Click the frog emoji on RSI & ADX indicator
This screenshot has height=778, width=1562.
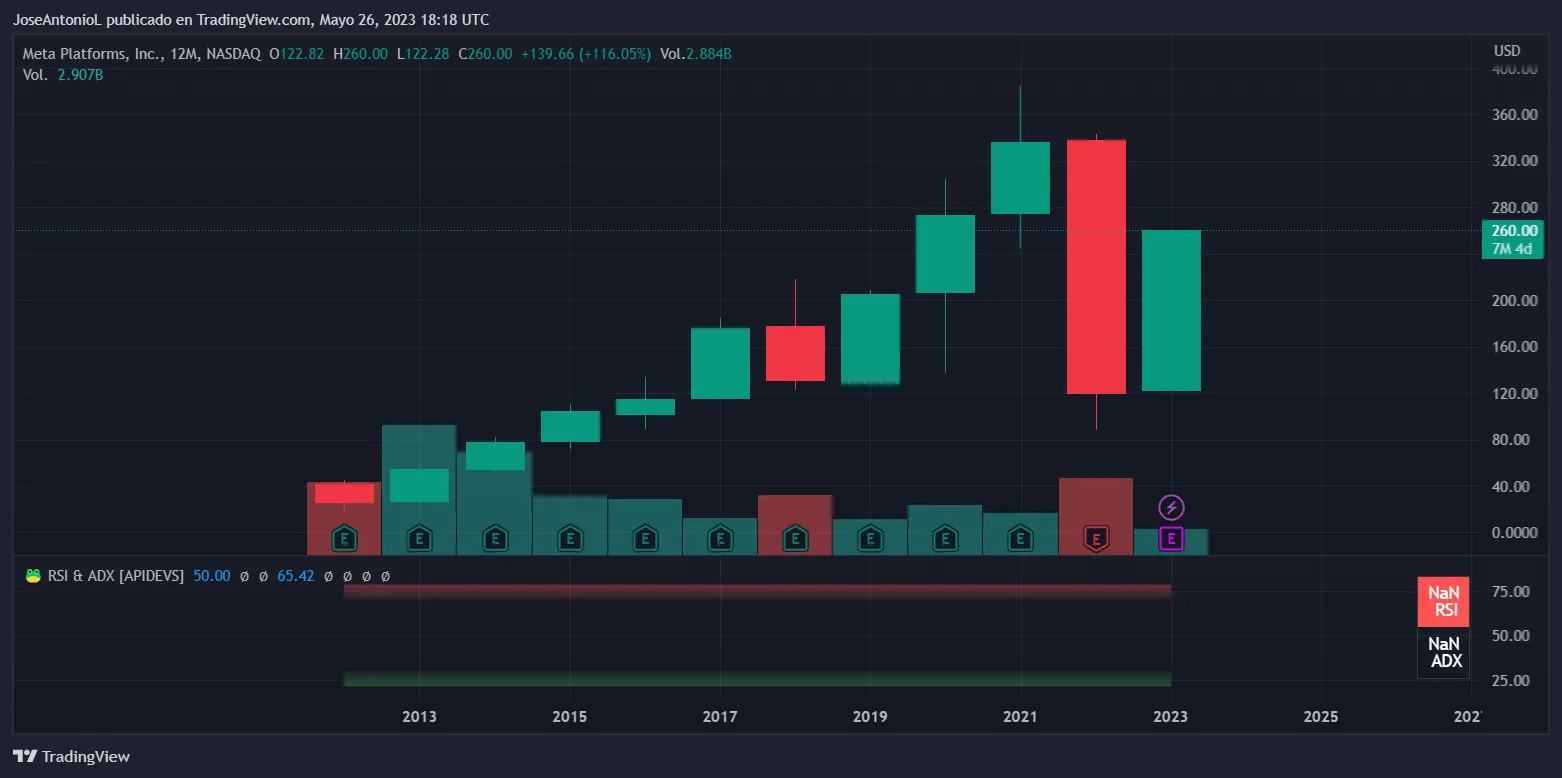tap(31, 575)
